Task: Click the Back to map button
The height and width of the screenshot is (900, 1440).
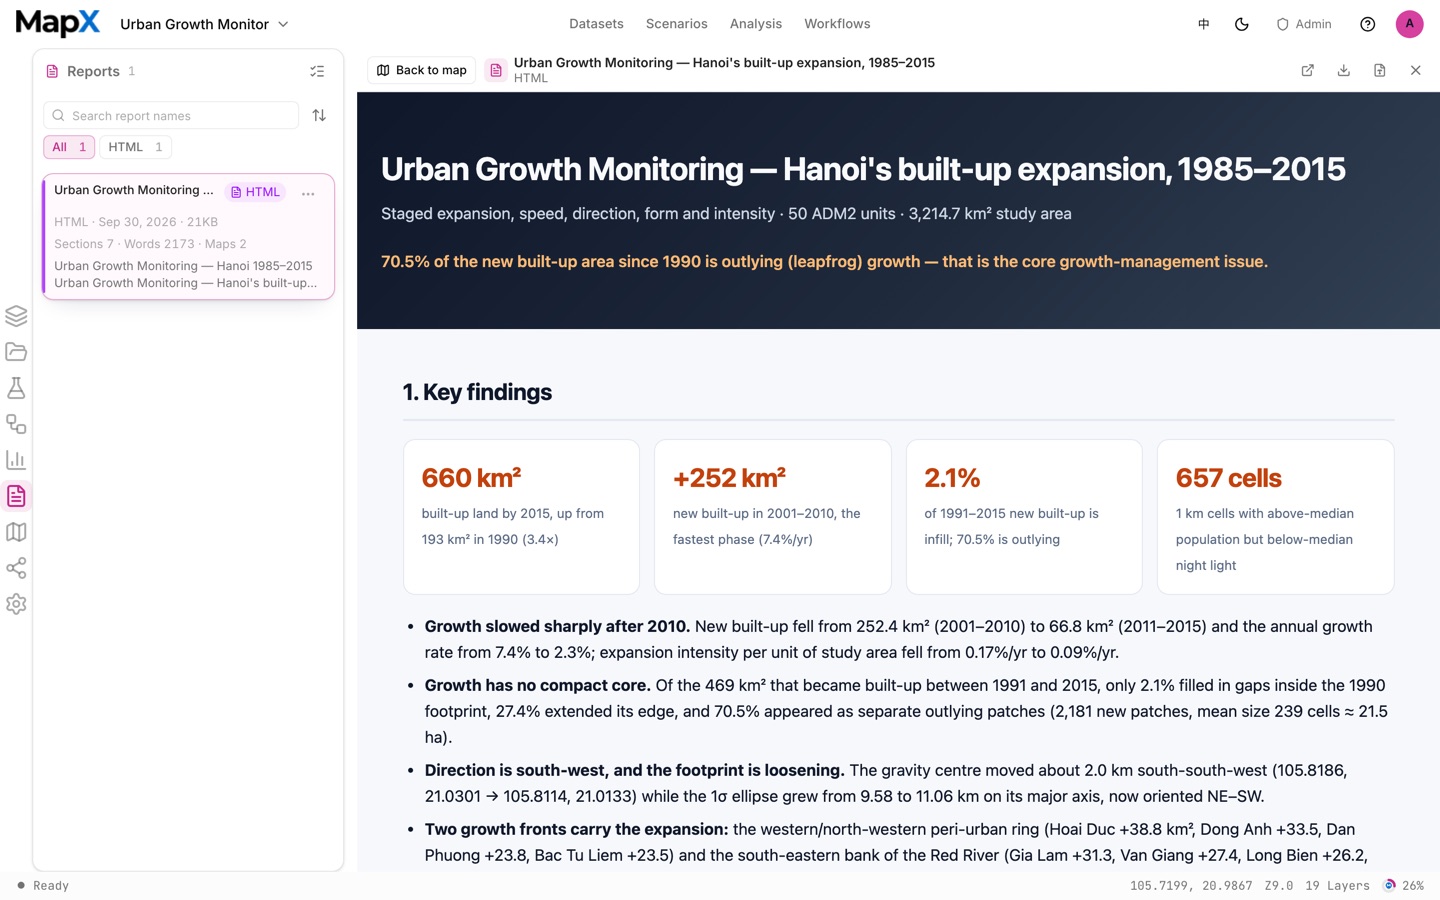Action: 422,70
